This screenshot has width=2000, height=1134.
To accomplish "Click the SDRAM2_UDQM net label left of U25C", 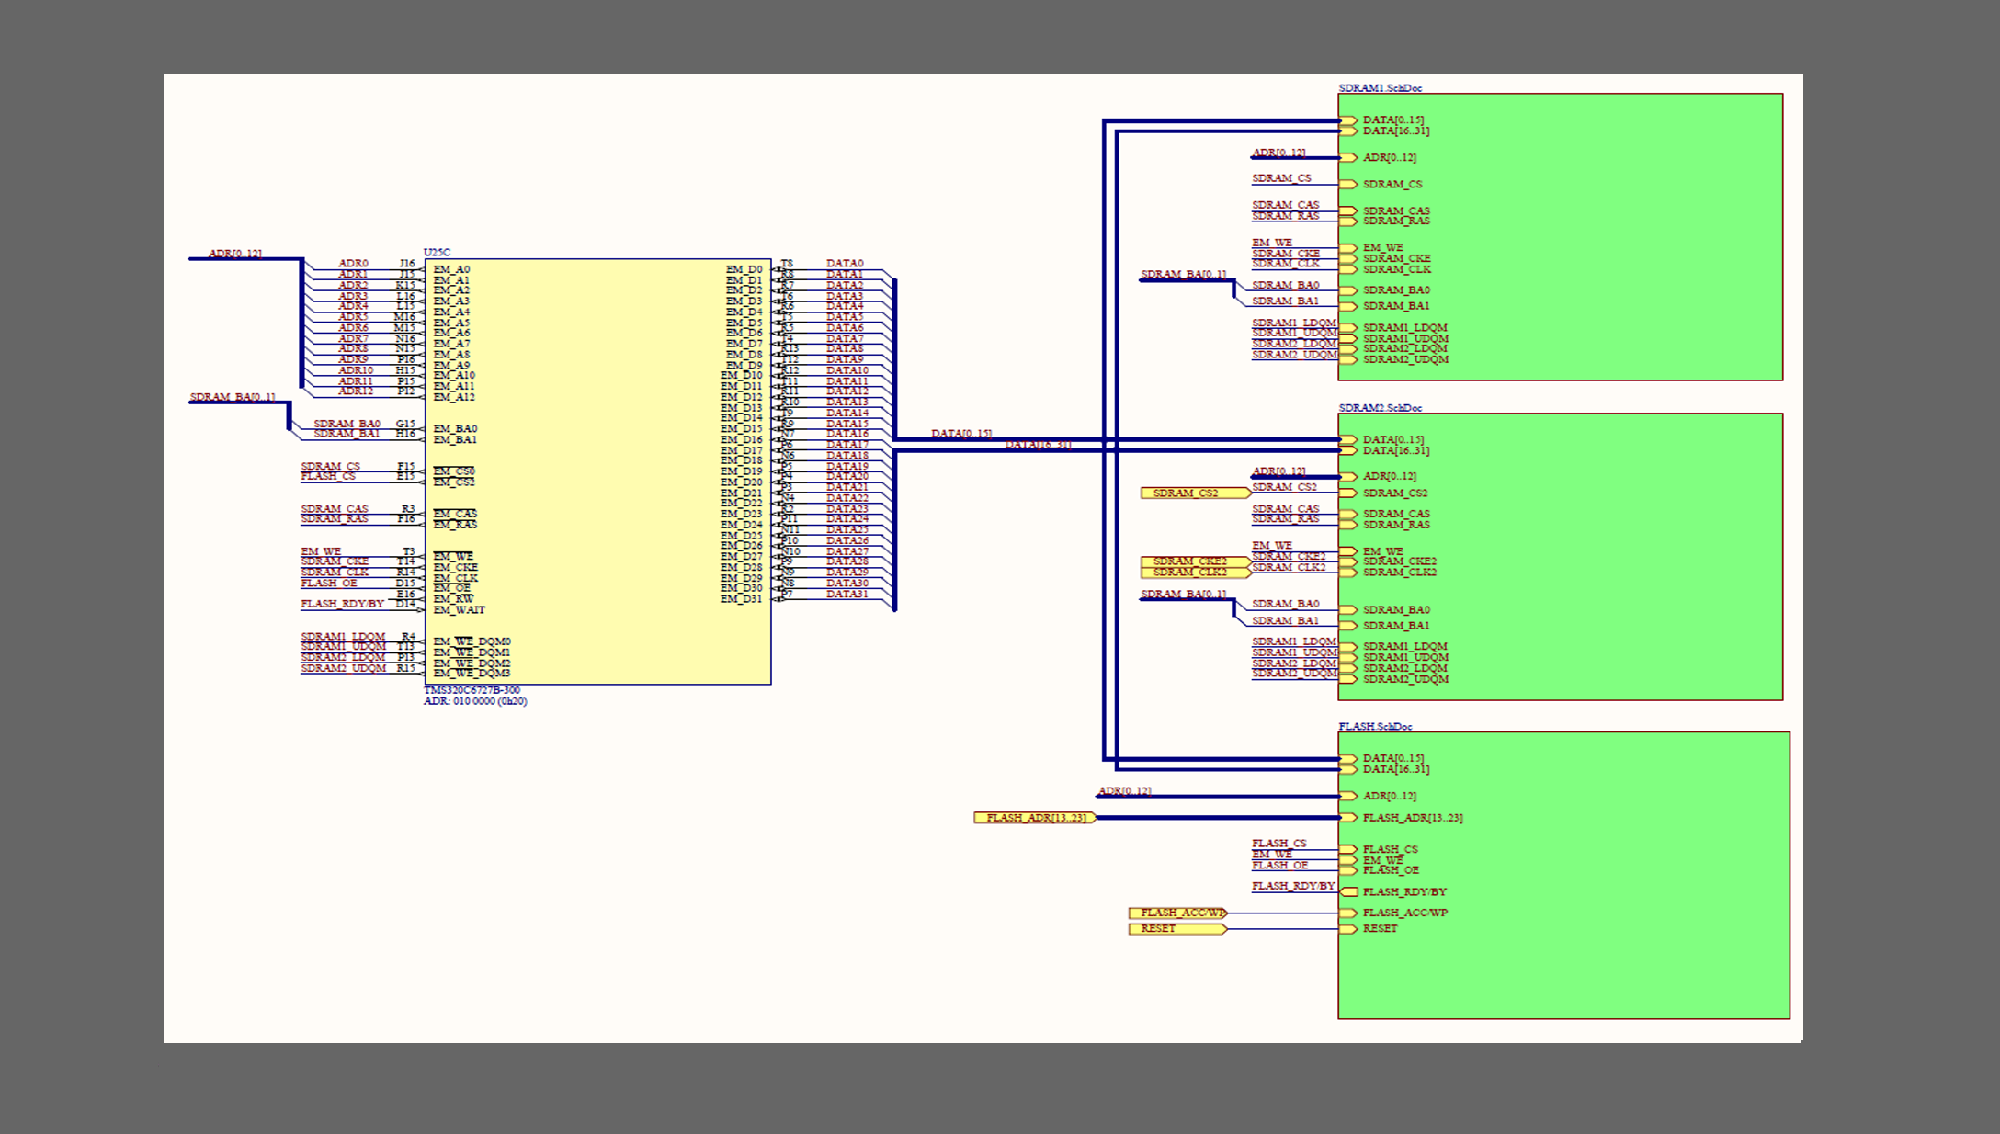I will pos(343,669).
